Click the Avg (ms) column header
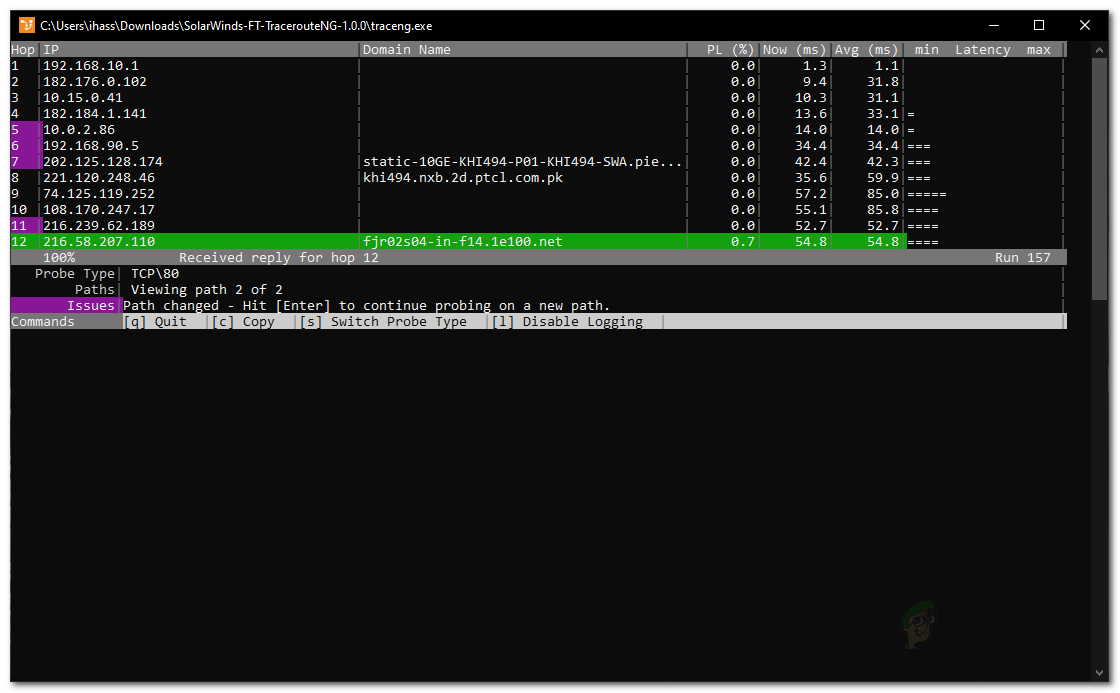The width and height of the screenshot is (1120, 693). tap(866, 49)
